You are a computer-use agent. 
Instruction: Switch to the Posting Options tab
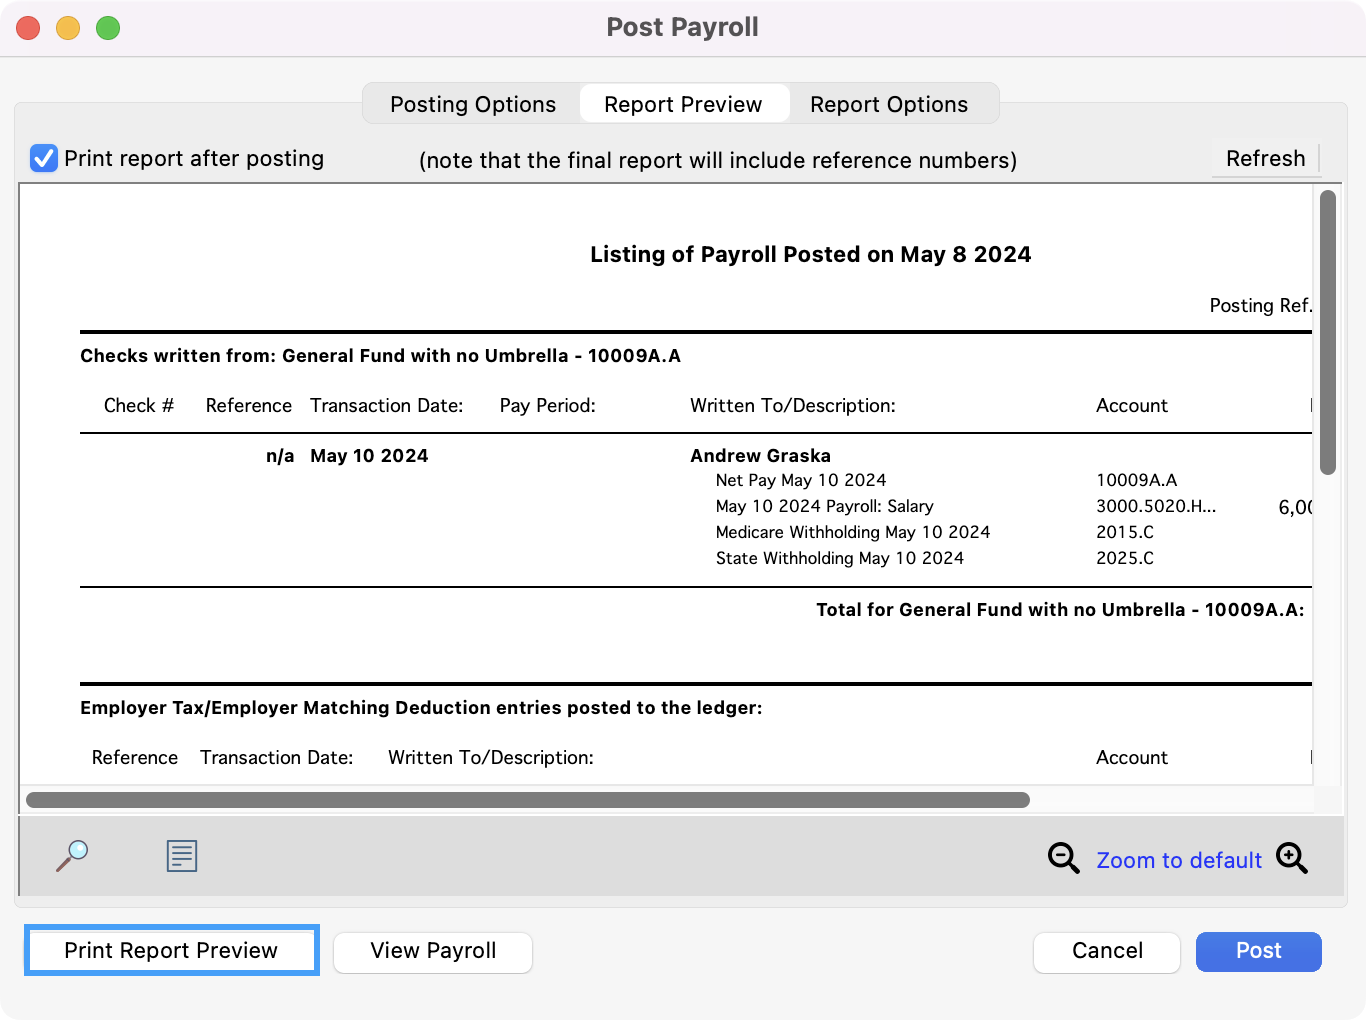pos(472,104)
